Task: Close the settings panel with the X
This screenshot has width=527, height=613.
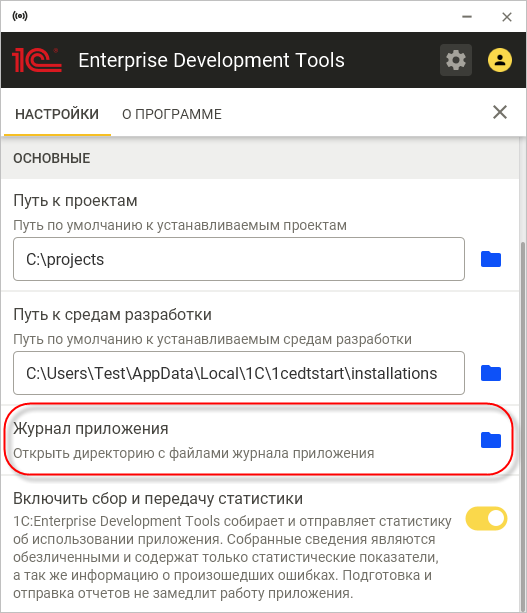Action: (500, 112)
